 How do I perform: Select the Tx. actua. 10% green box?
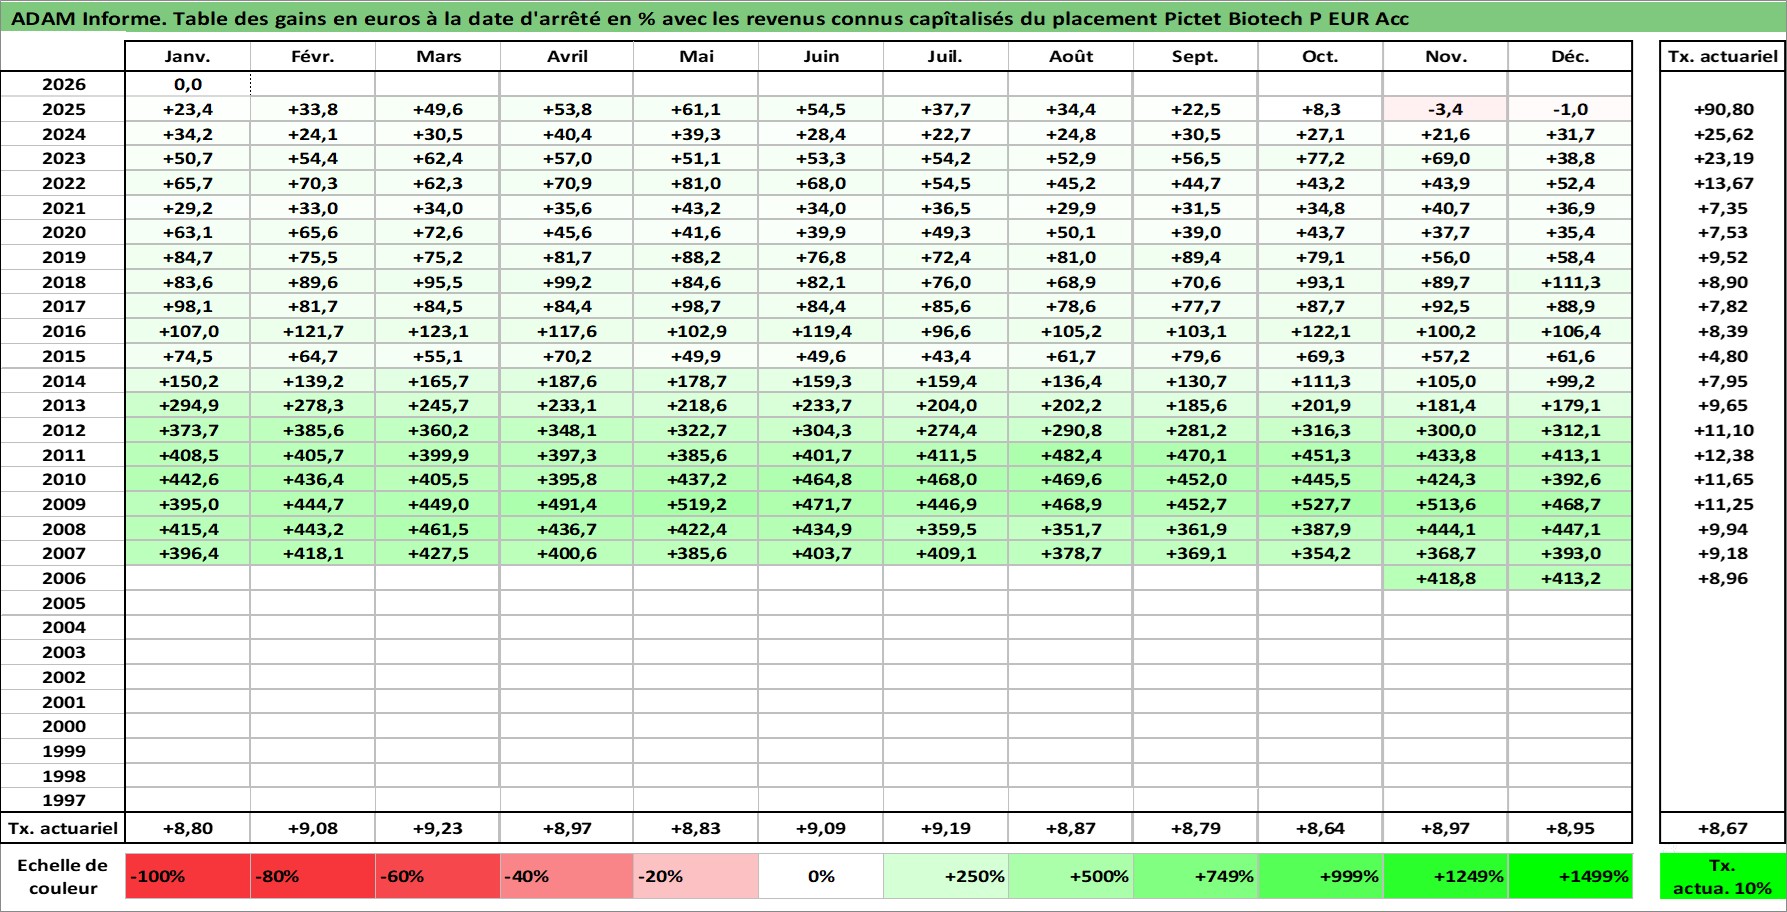coord(1722,876)
